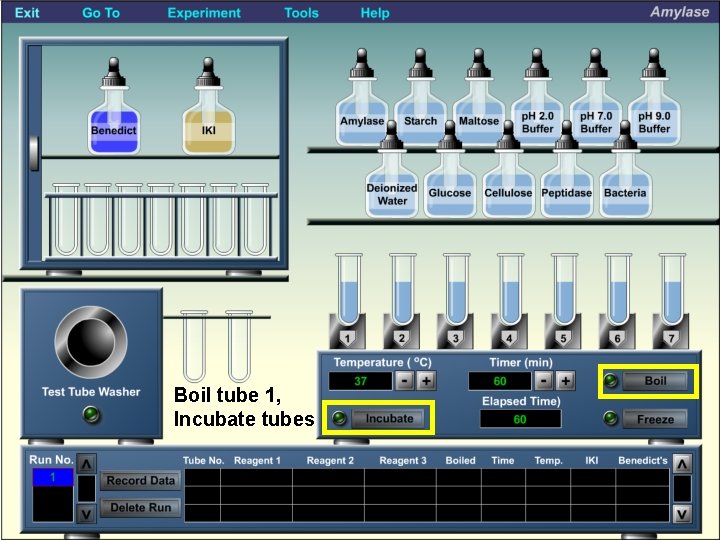This screenshot has width=720, height=540.
Task: Click test tube 7 in the incubator
Action: (672, 290)
